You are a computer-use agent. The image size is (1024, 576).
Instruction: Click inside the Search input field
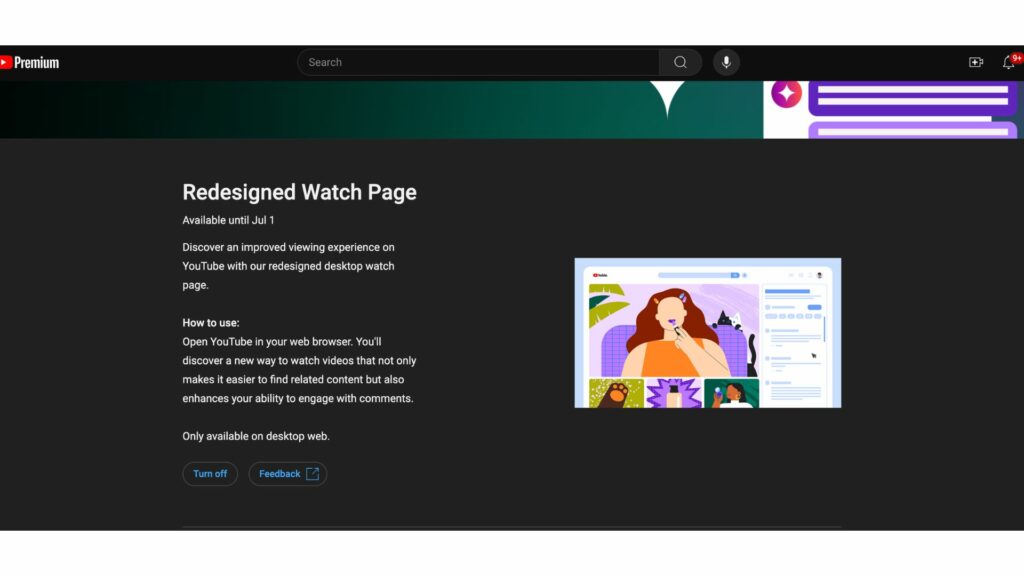click(450, 62)
